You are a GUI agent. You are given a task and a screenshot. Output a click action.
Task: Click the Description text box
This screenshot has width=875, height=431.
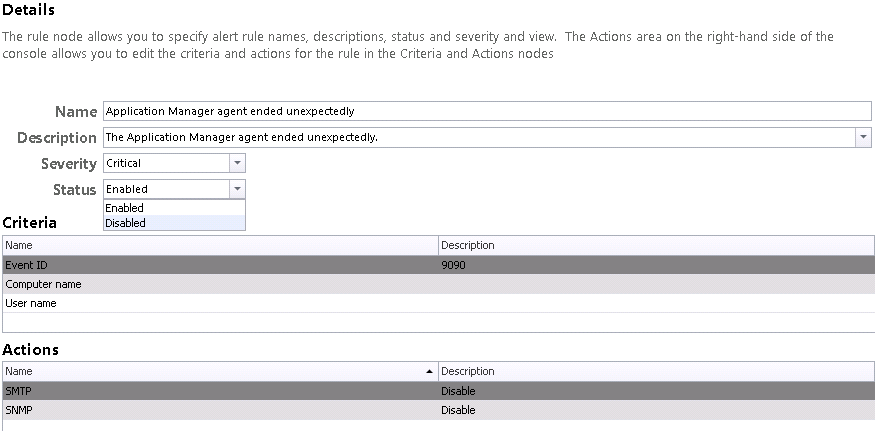tap(479, 137)
